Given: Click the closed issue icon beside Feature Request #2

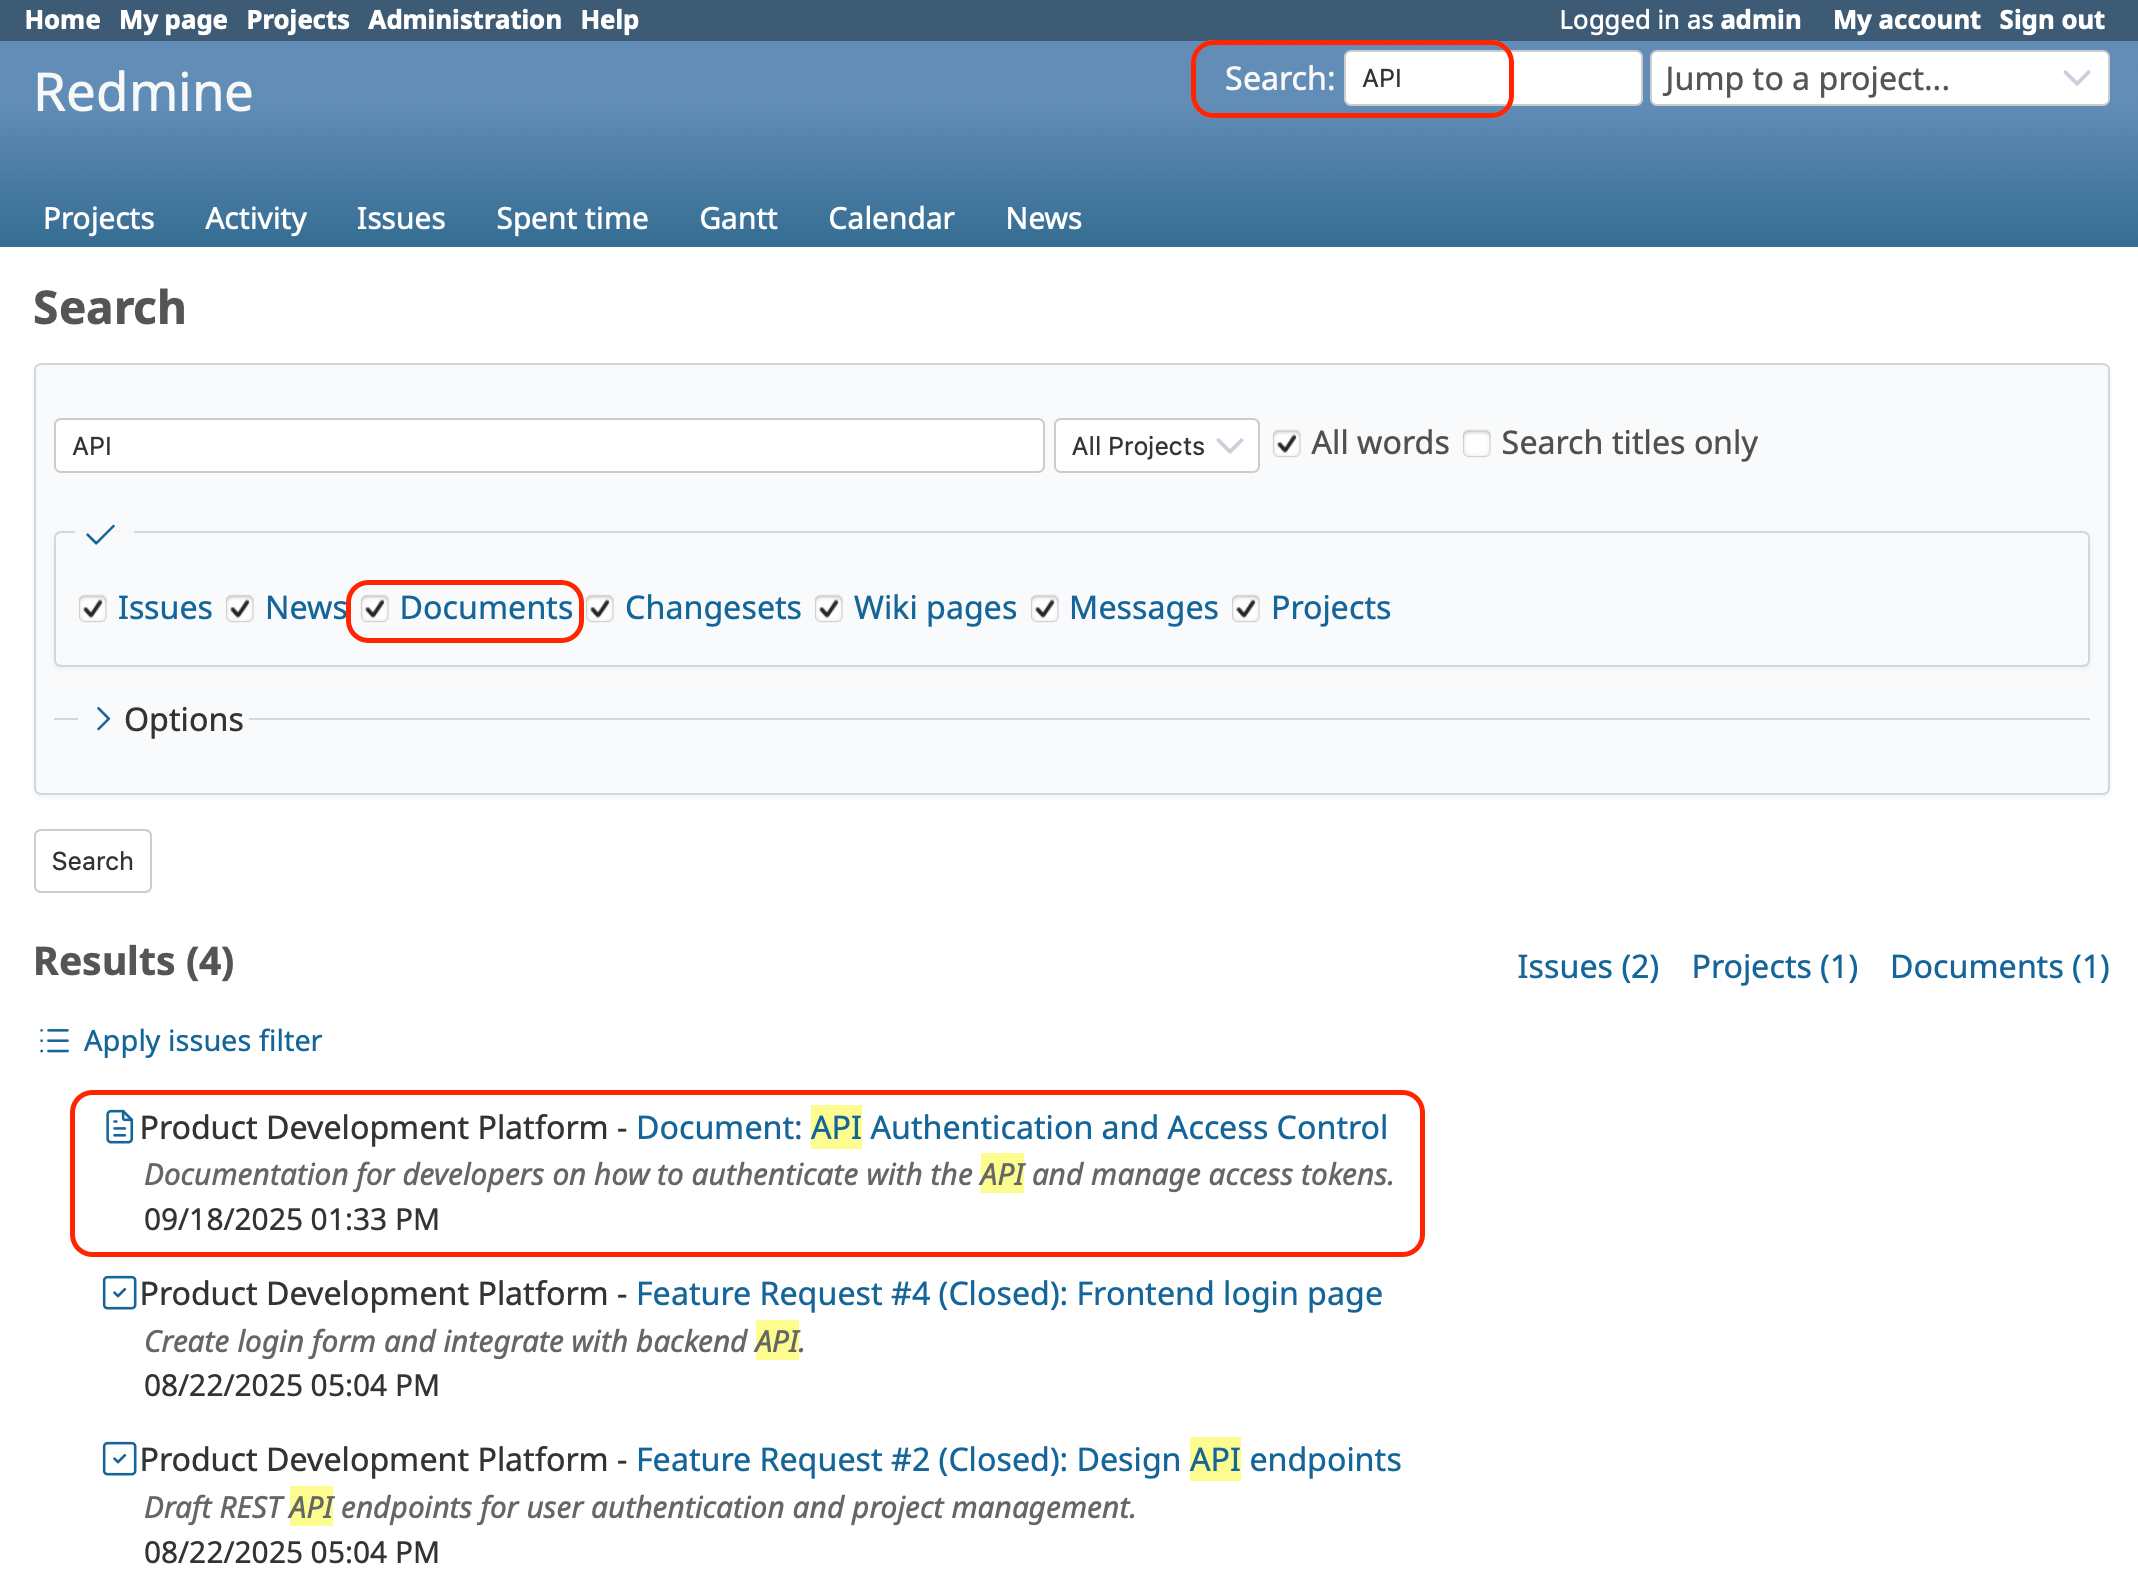Looking at the screenshot, I should pyautogui.click(x=119, y=1459).
